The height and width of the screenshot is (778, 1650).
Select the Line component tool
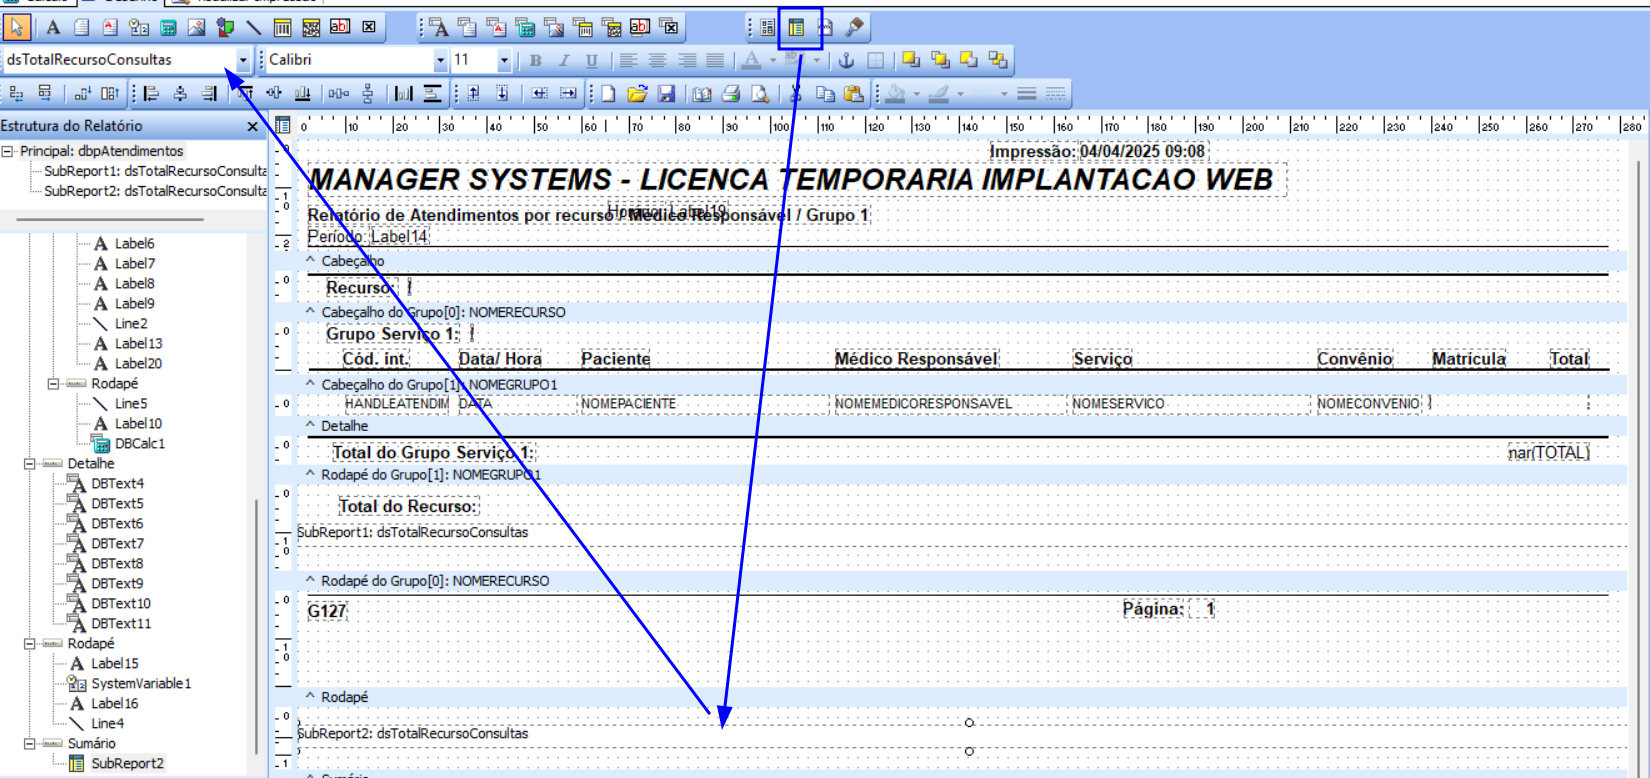[x=254, y=27]
